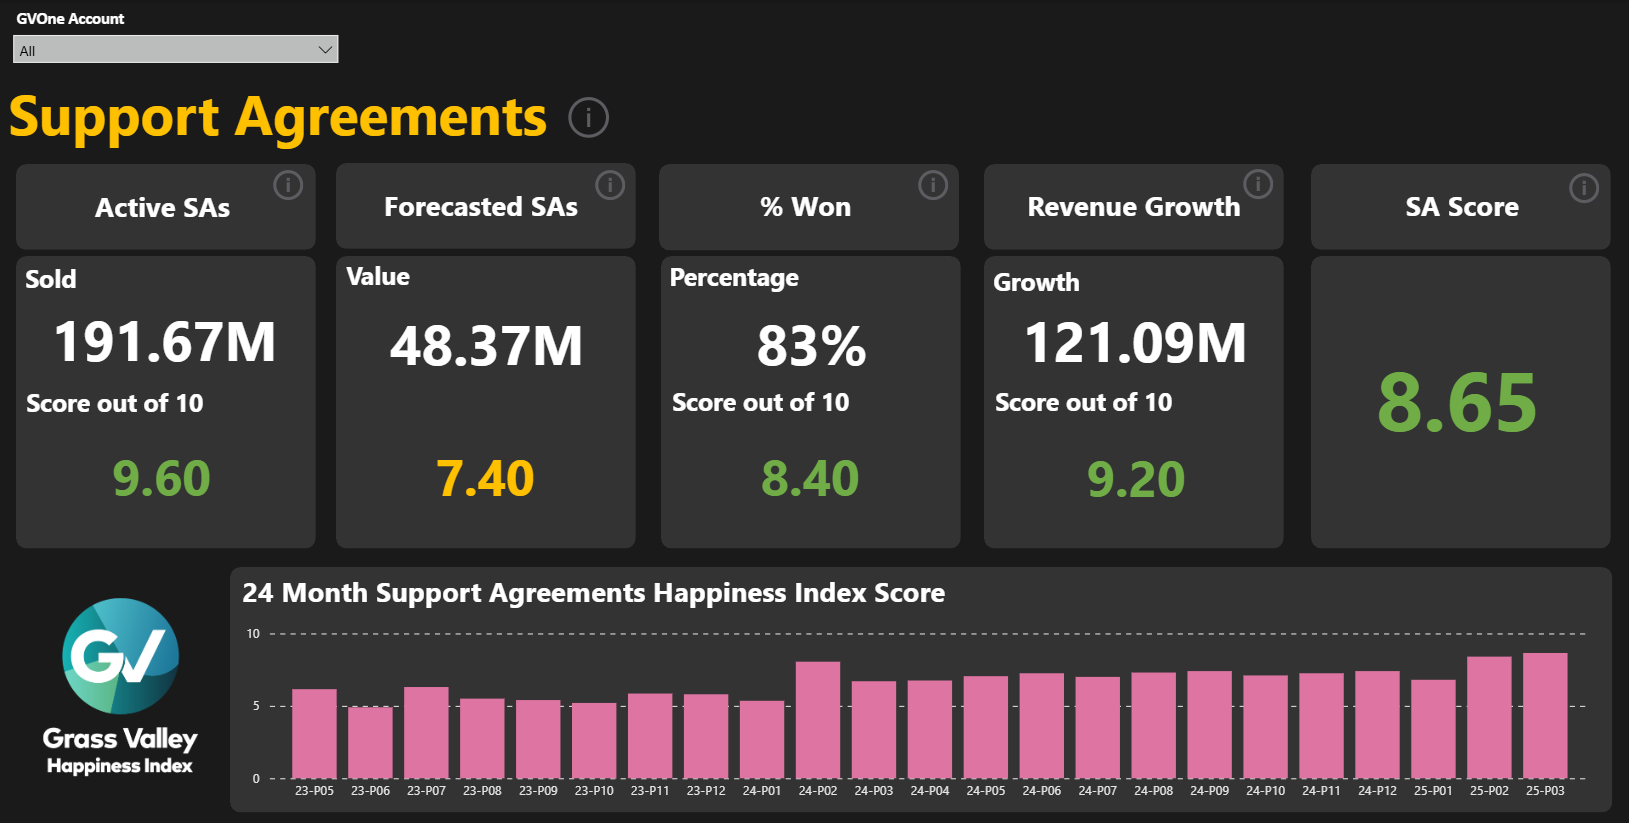Select the 25-P01 bar in chart
The image size is (1629, 823).
click(x=1434, y=730)
